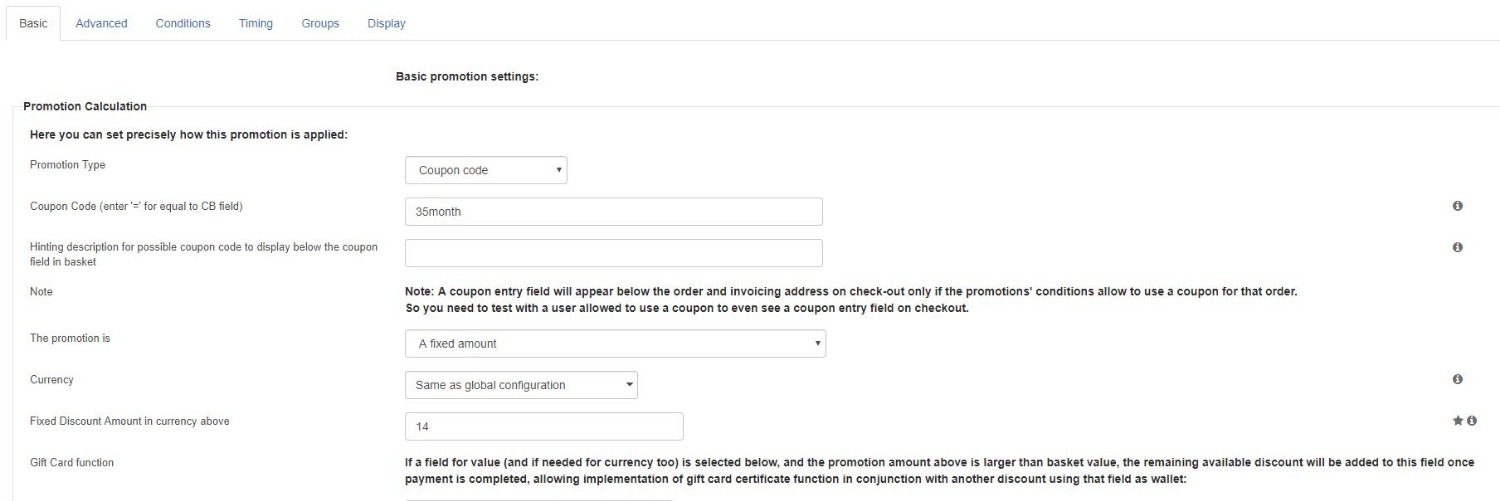Viewport: 1500px width, 501px height.
Task: Select the Basic tab
Action: click(33, 24)
